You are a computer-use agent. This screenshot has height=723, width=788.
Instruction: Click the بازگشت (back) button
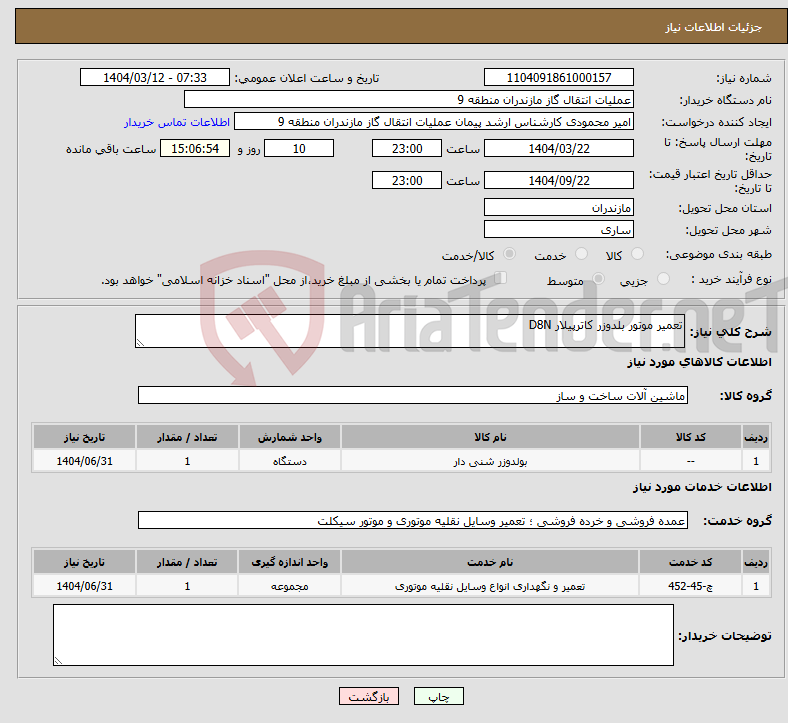369,696
